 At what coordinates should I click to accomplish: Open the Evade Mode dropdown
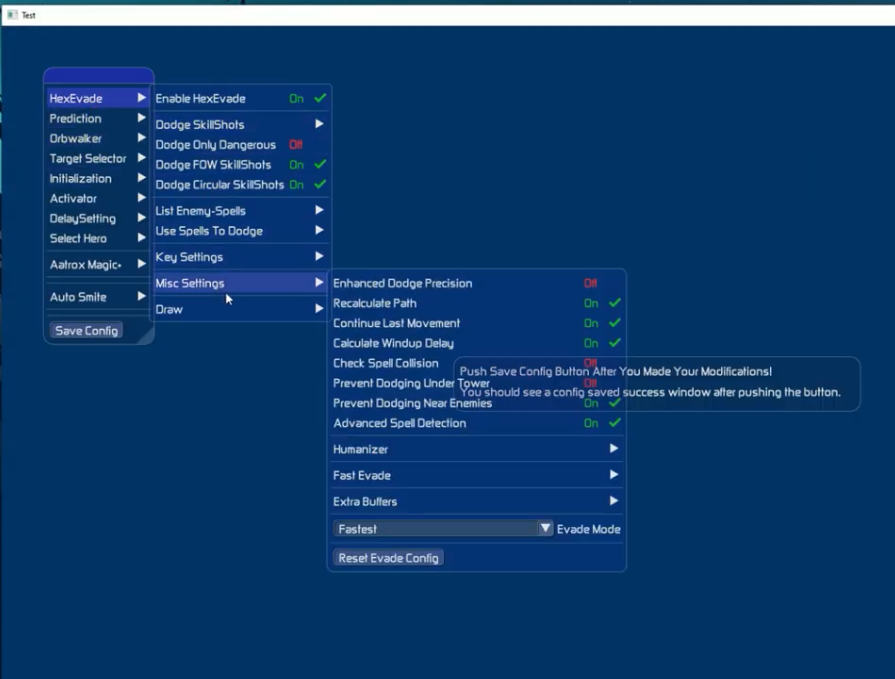click(x=545, y=529)
